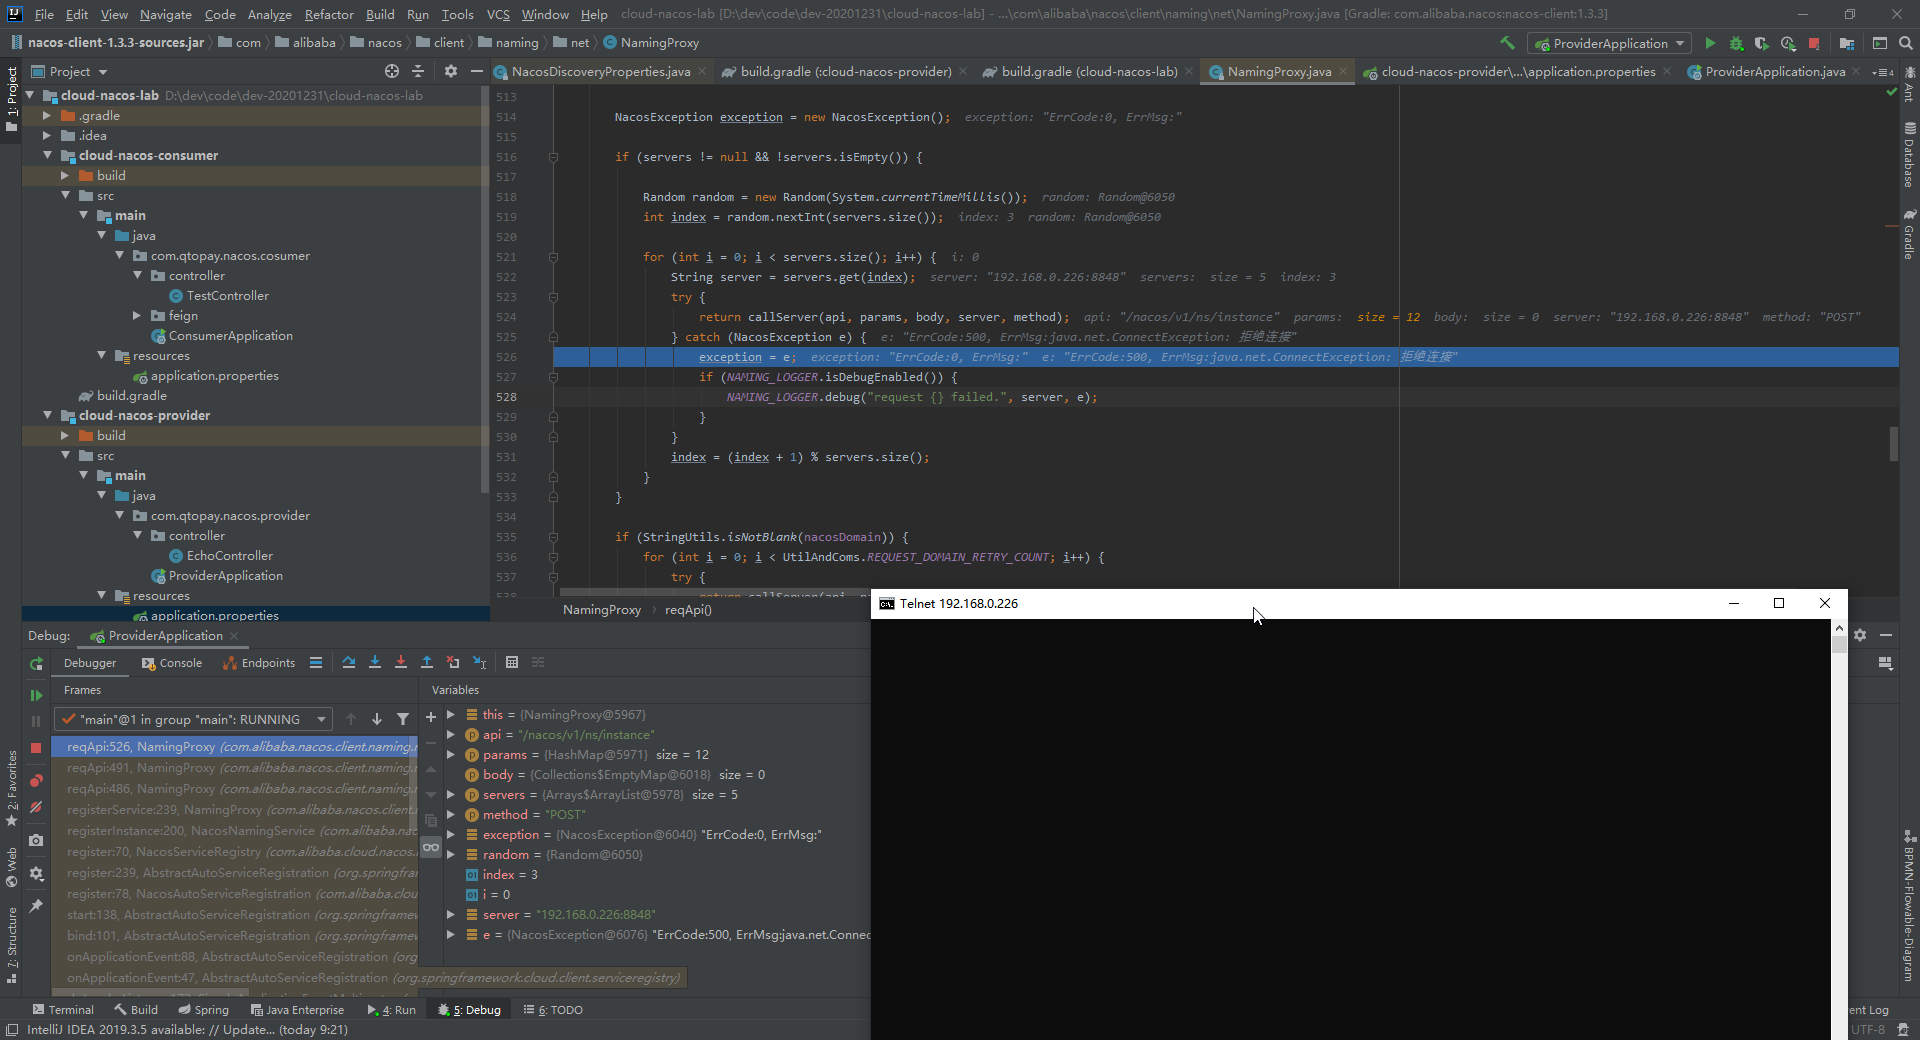Toggle the fold marker at line 516
This screenshot has height=1040, width=1920.
(x=553, y=157)
